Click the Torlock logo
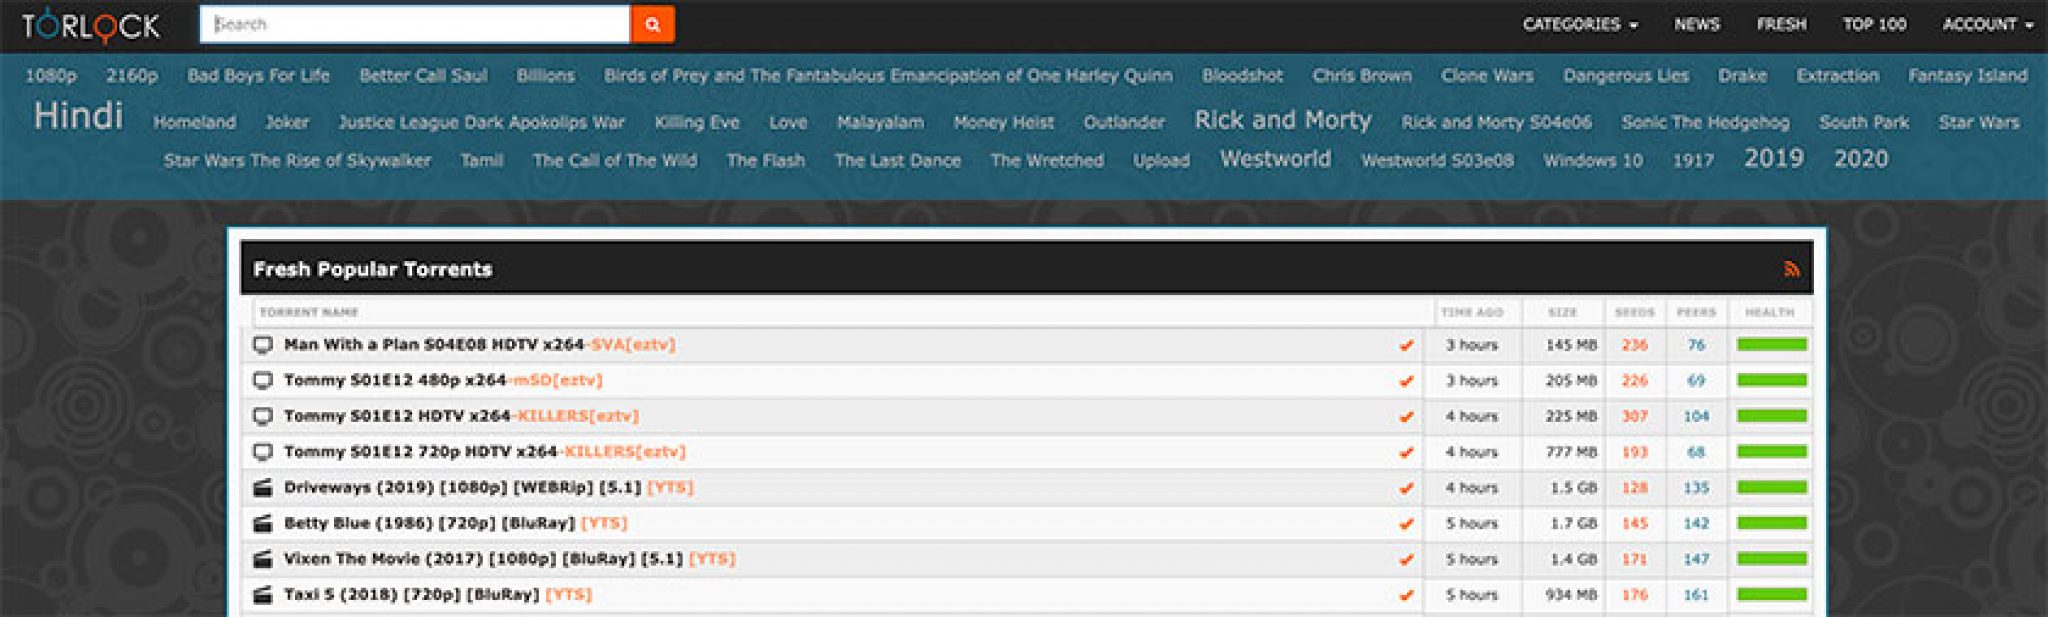This screenshot has height=617, width=2048. [91, 25]
